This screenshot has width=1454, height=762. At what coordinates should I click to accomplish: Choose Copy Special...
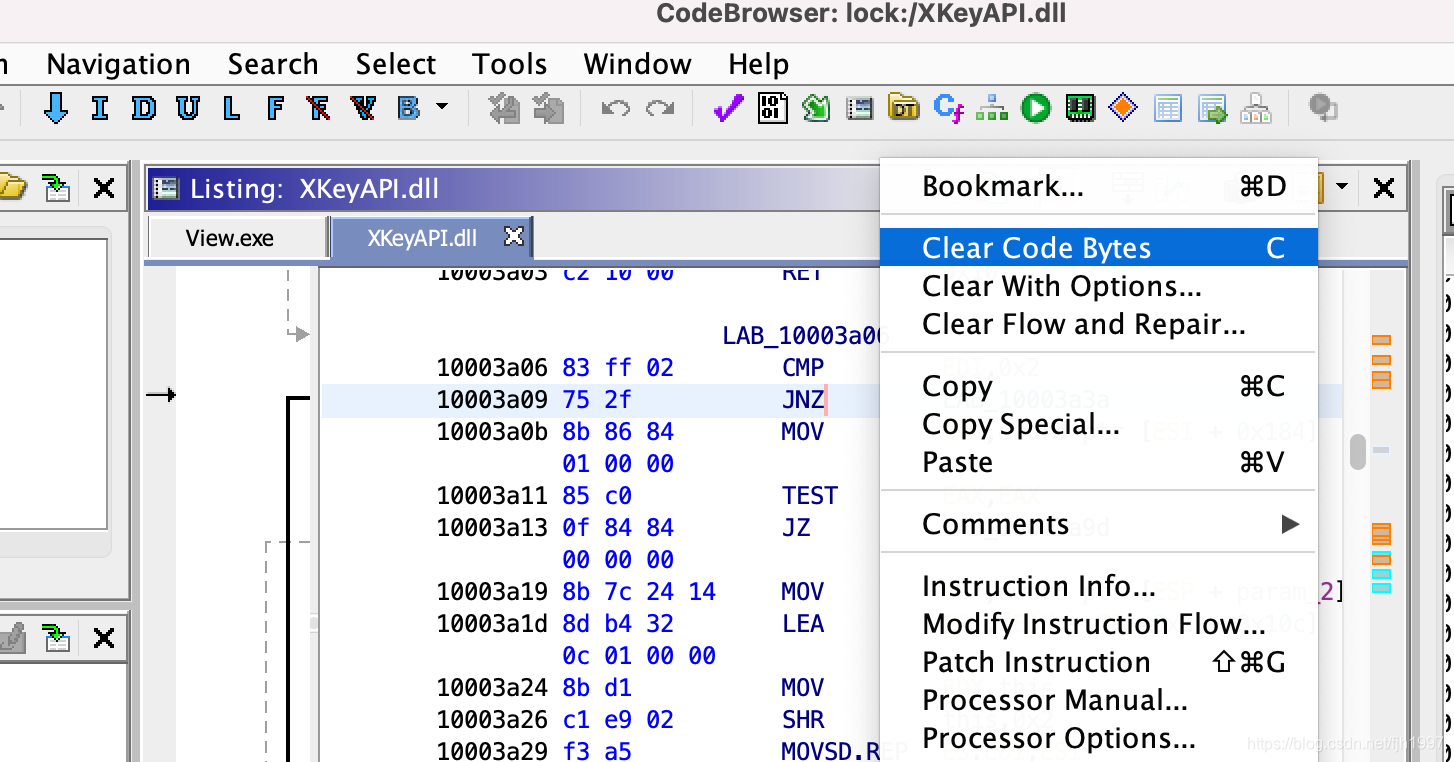[x=1099, y=424]
